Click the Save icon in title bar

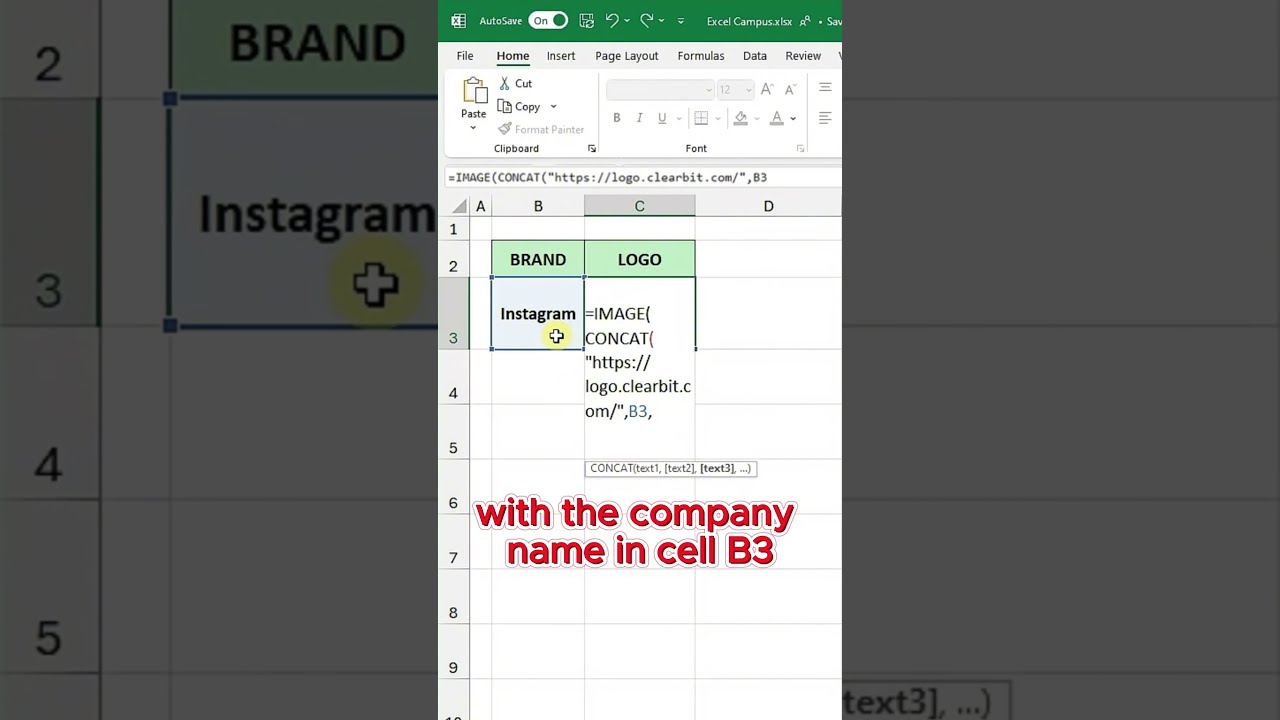click(x=587, y=20)
